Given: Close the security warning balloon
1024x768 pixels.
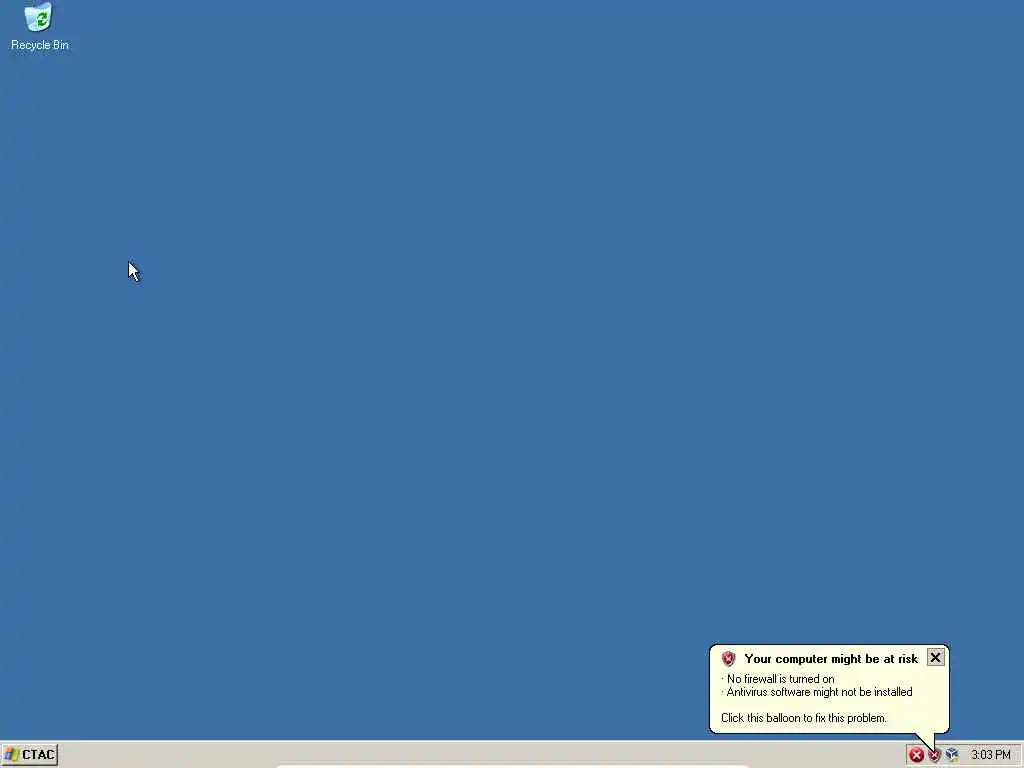Looking at the screenshot, I should pyautogui.click(x=935, y=658).
